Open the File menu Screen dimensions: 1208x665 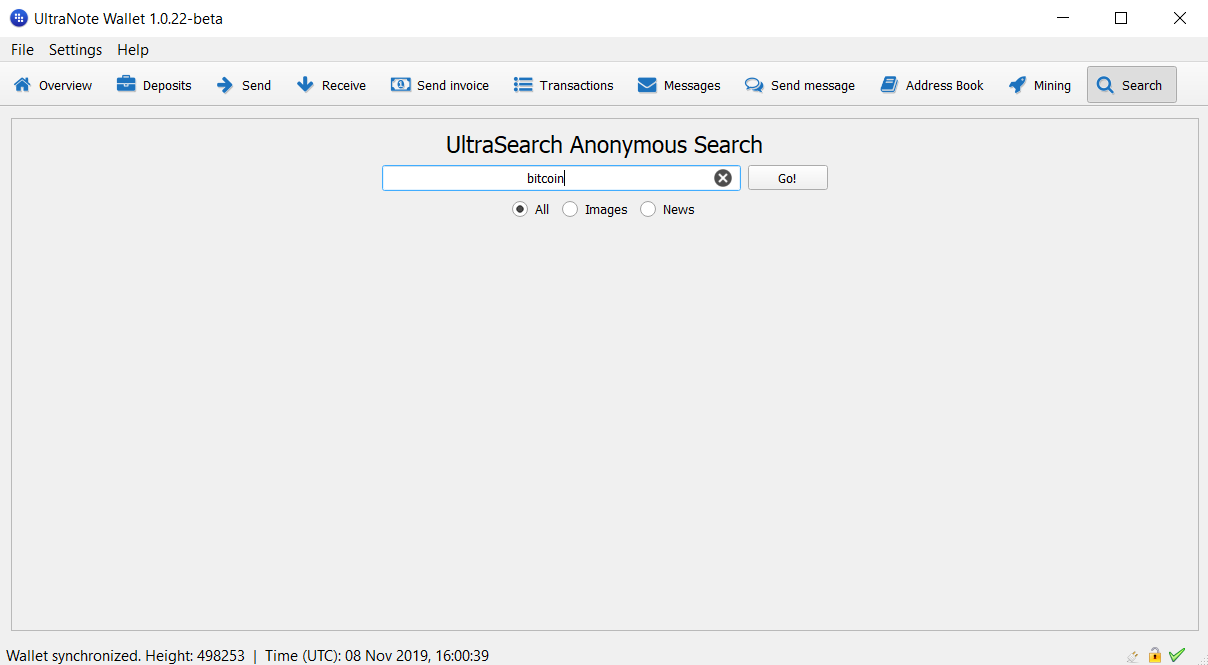[22, 50]
